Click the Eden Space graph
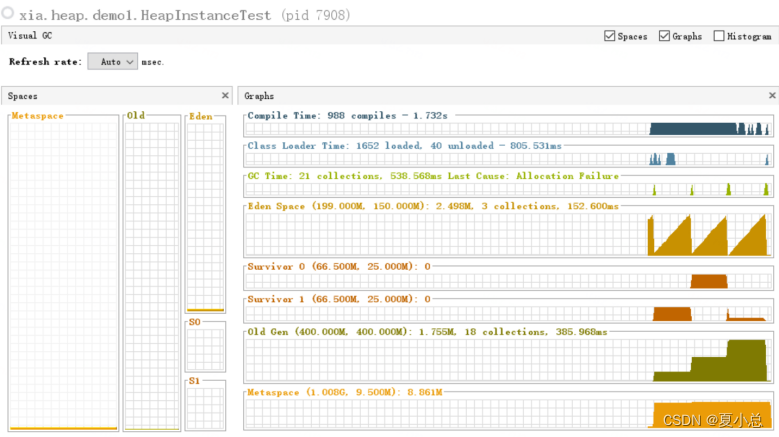The height and width of the screenshot is (437, 779). (x=508, y=234)
